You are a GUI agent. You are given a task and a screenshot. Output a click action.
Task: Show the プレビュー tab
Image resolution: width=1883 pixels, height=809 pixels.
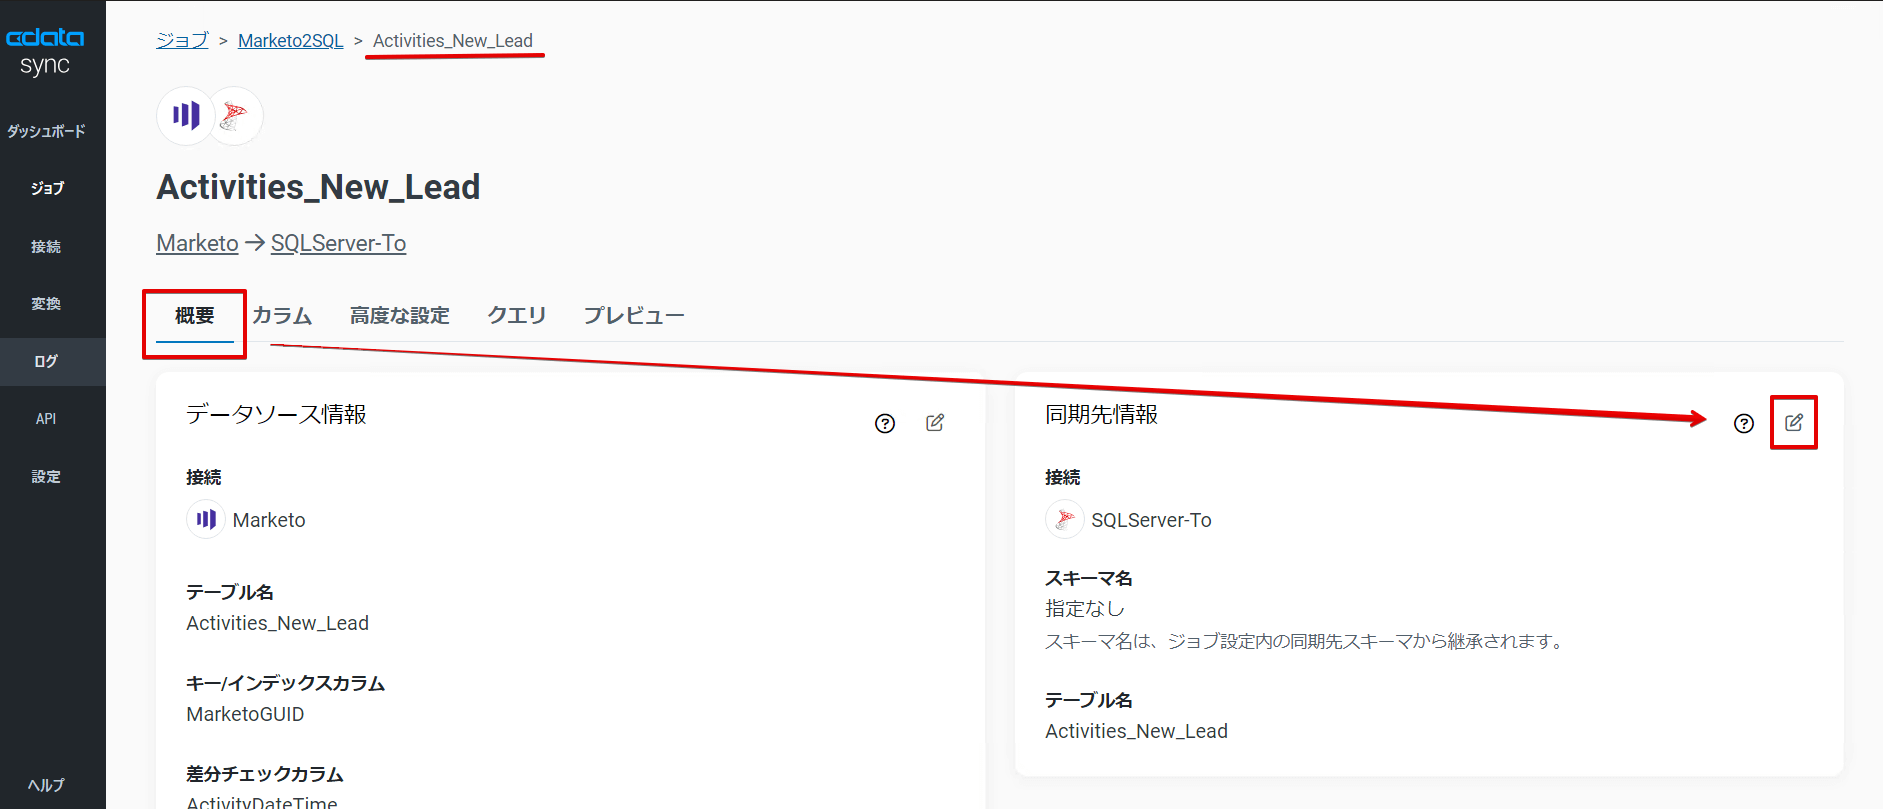[634, 316]
